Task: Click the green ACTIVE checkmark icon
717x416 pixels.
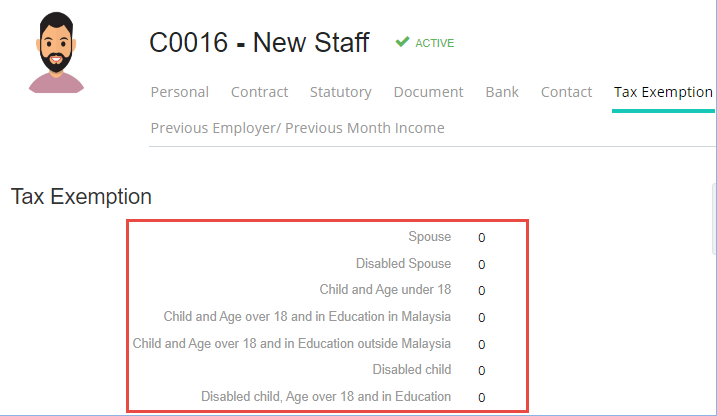Action: tap(402, 42)
